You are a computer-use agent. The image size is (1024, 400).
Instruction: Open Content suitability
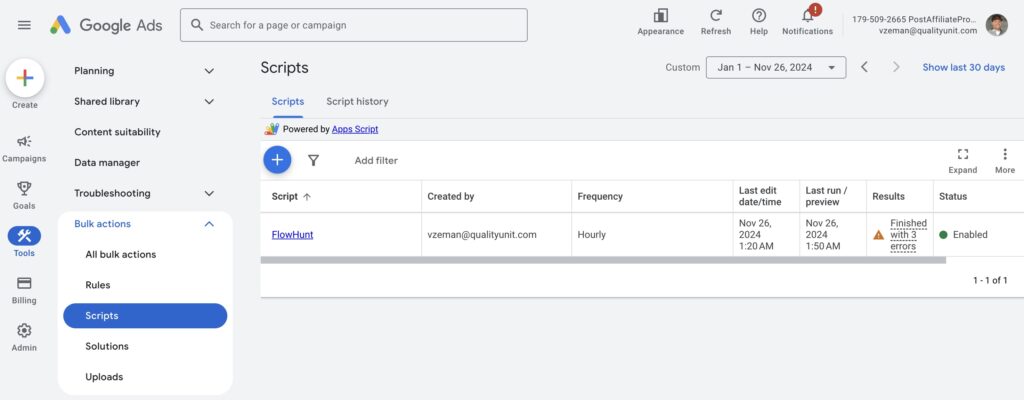point(117,132)
